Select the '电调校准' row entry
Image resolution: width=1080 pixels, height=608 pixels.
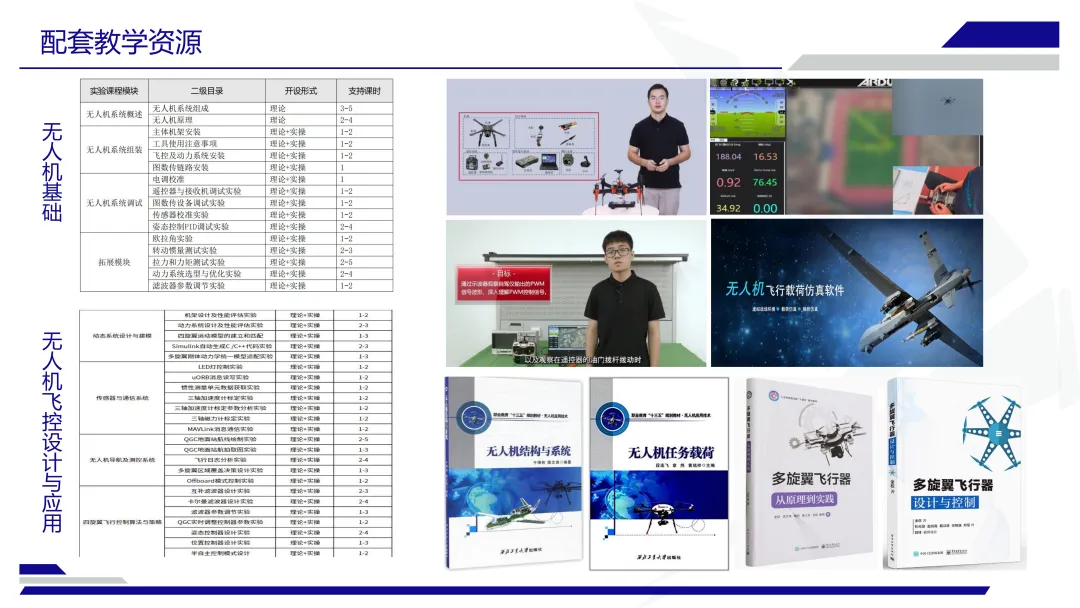[168, 179]
